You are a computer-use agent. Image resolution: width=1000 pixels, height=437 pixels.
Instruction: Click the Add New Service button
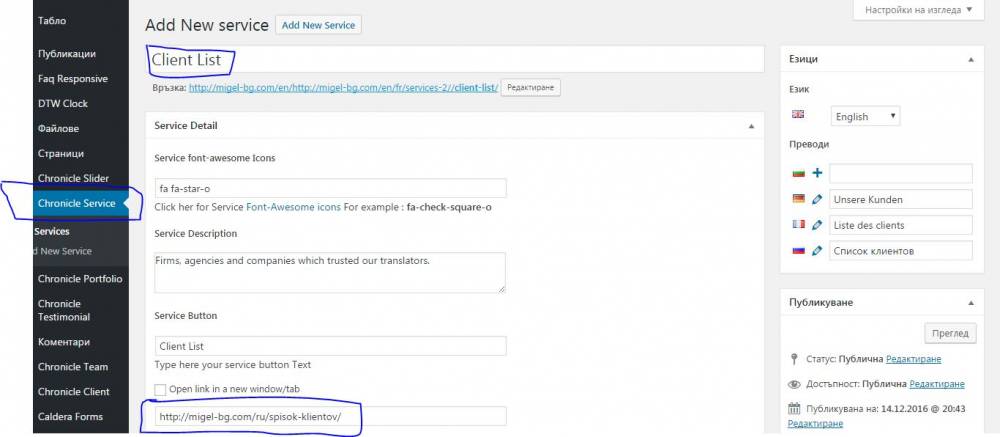[x=318, y=26]
